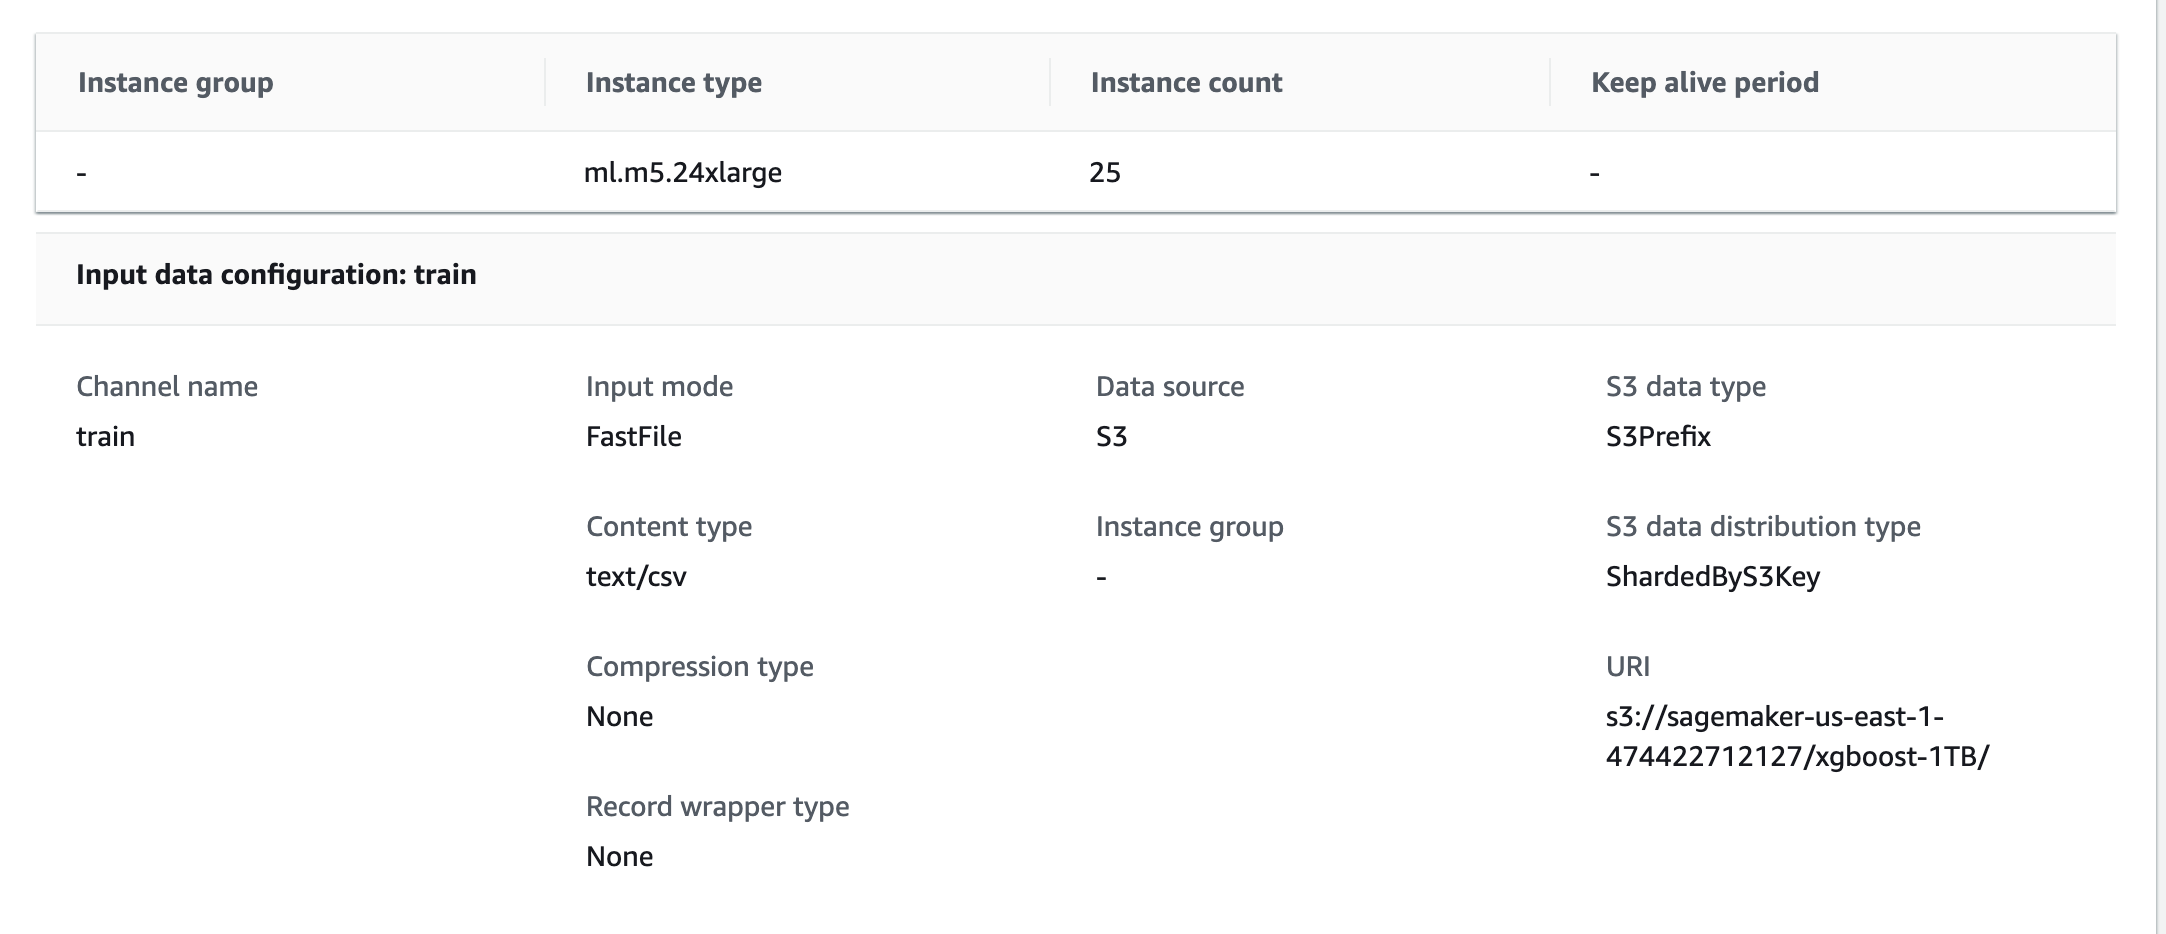The width and height of the screenshot is (2166, 934).
Task: Click the text/csv content type value
Action: pos(636,576)
